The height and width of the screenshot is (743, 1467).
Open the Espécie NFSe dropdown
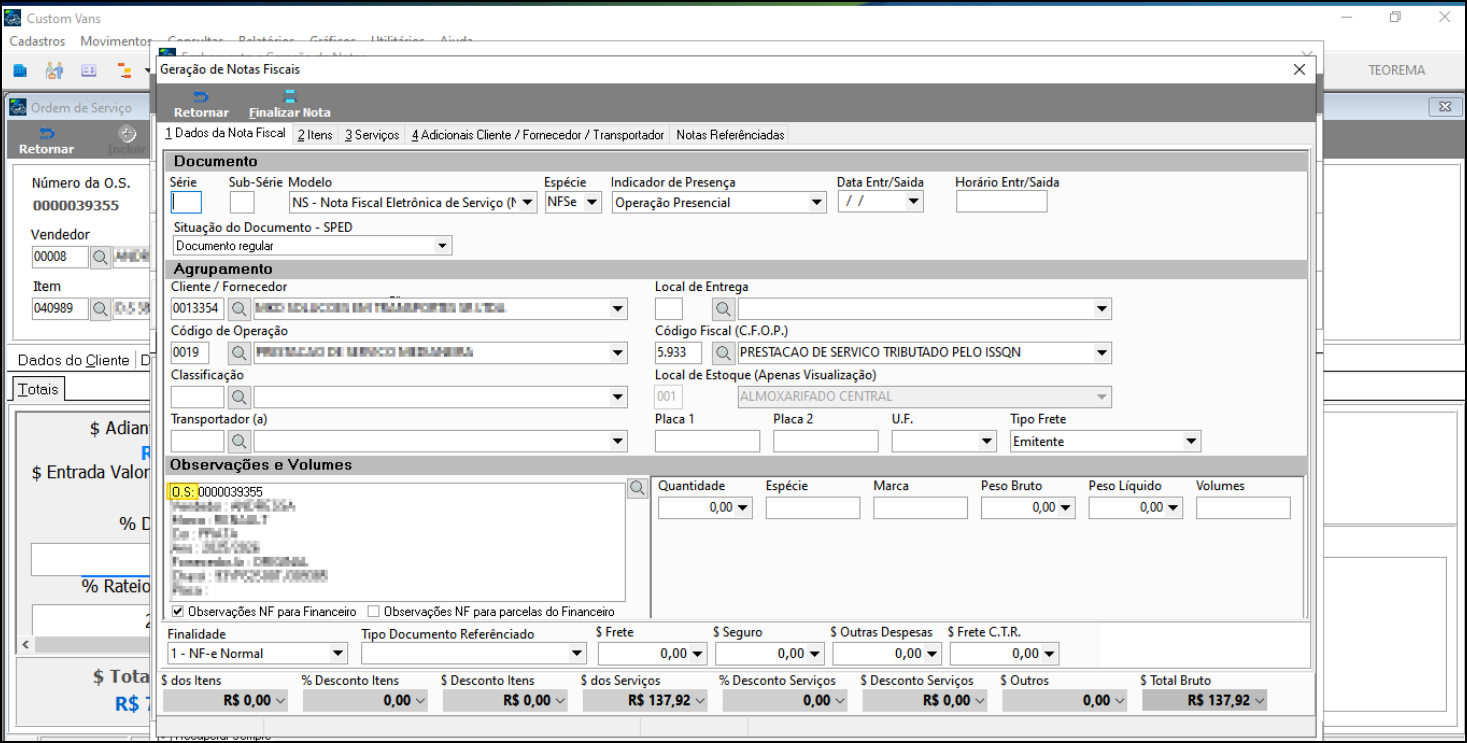[592, 202]
